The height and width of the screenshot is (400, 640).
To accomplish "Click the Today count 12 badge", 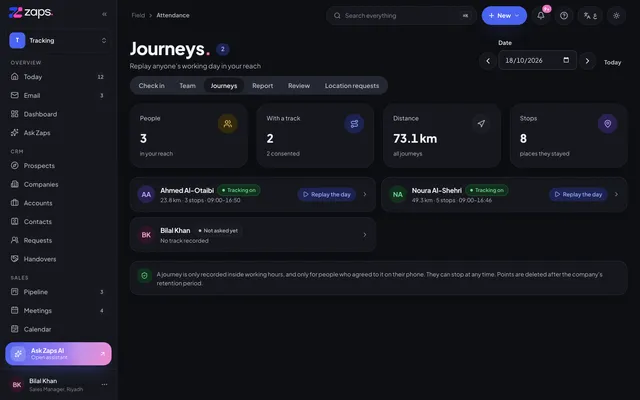I will pyautogui.click(x=100, y=77).
